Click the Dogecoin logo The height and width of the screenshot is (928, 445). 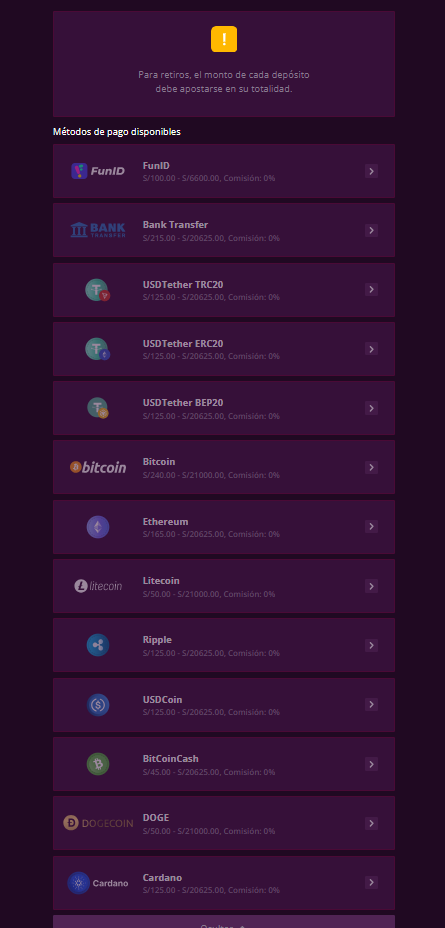[98, 823]
